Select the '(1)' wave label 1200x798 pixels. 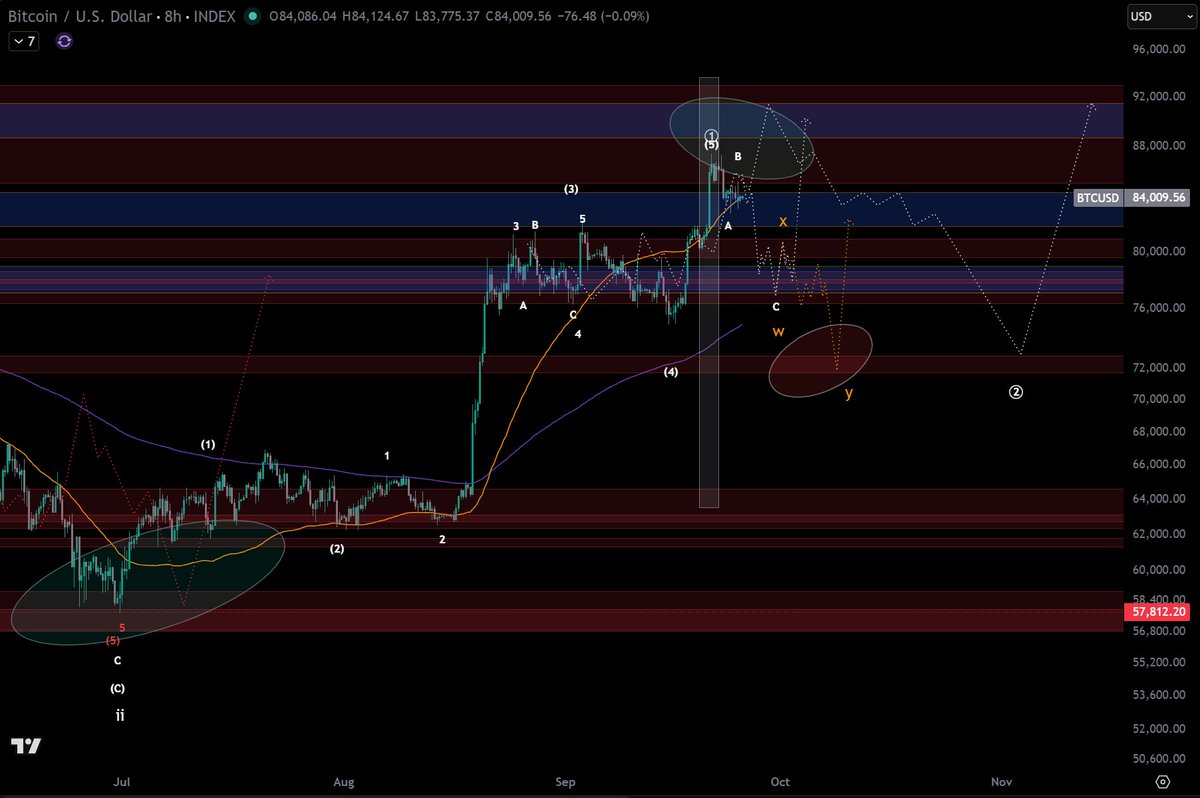click(208, 443)
